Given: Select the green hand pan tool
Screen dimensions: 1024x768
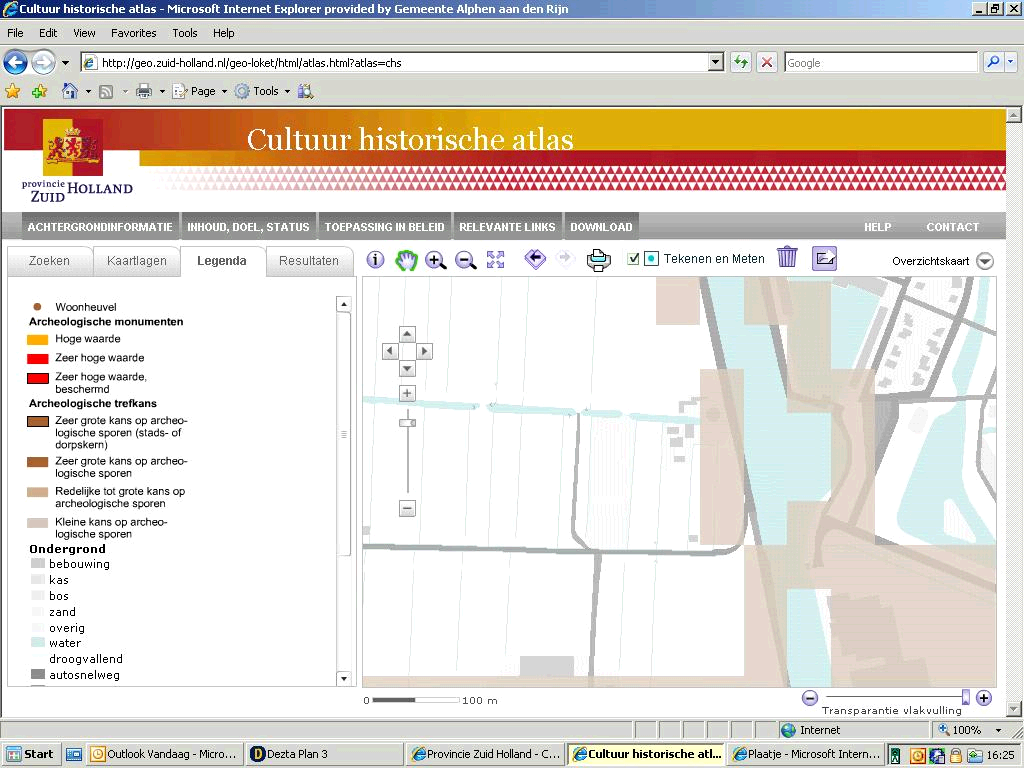Looking at the screenshot, I should [x=406, y=261].
